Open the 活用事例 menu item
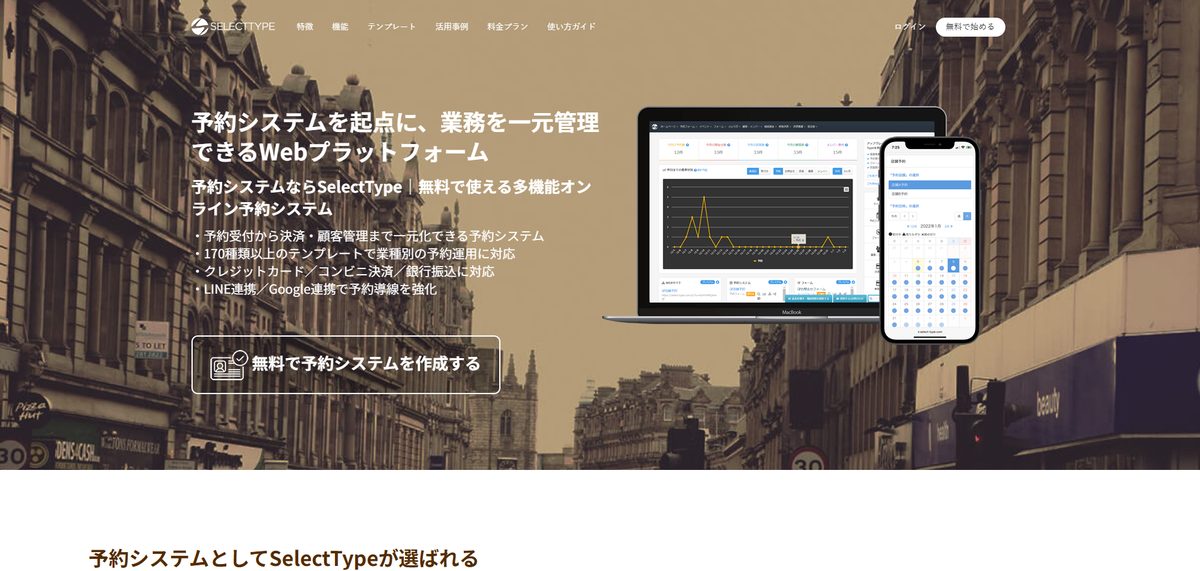Screen dimensions: 1200x571 click(451, 27)
